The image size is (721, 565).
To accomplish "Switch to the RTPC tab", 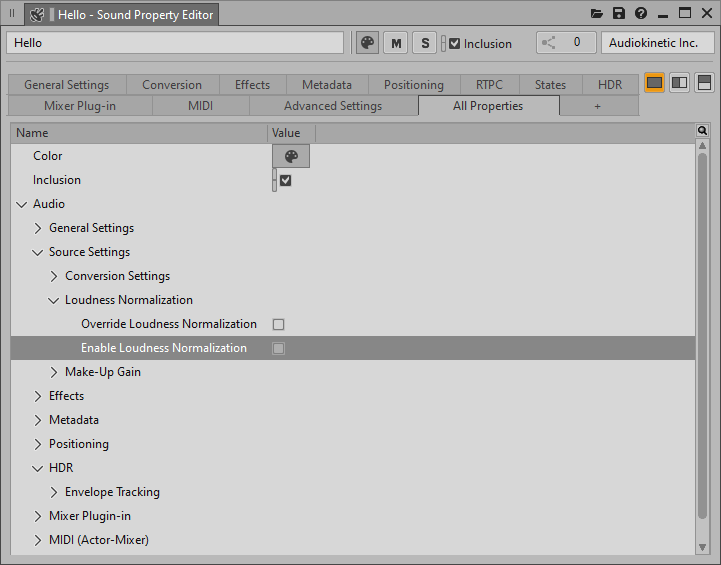I will (x=489, y=85).
